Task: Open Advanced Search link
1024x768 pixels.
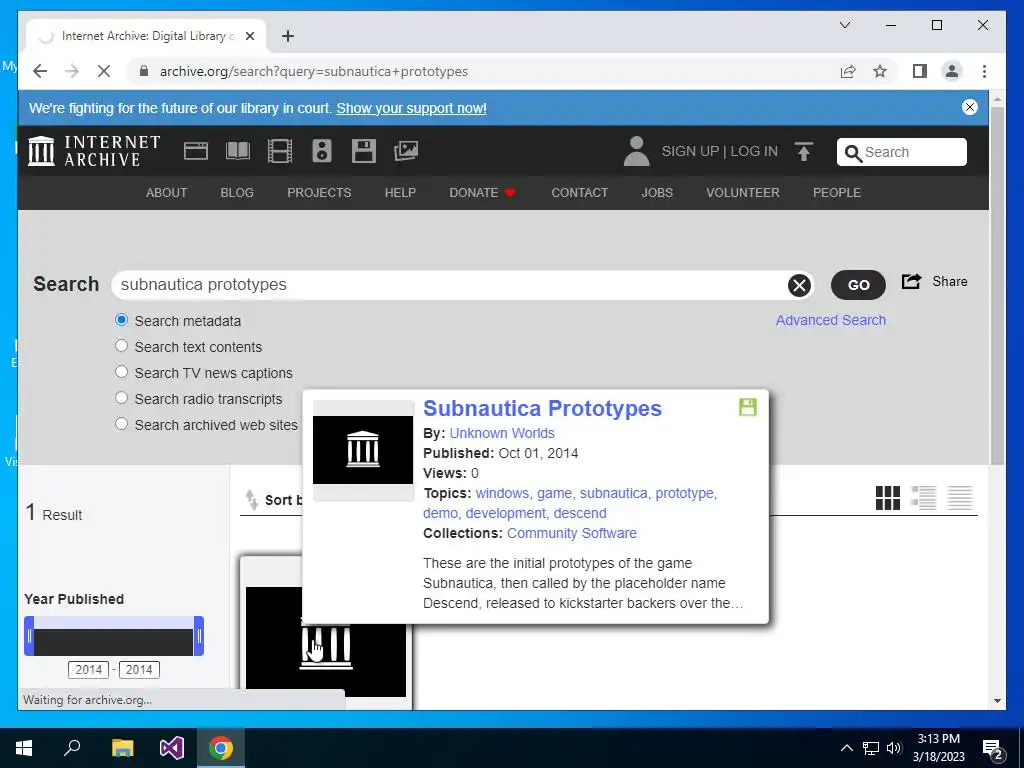Action: pyautogui.click(x=831, y=320)
